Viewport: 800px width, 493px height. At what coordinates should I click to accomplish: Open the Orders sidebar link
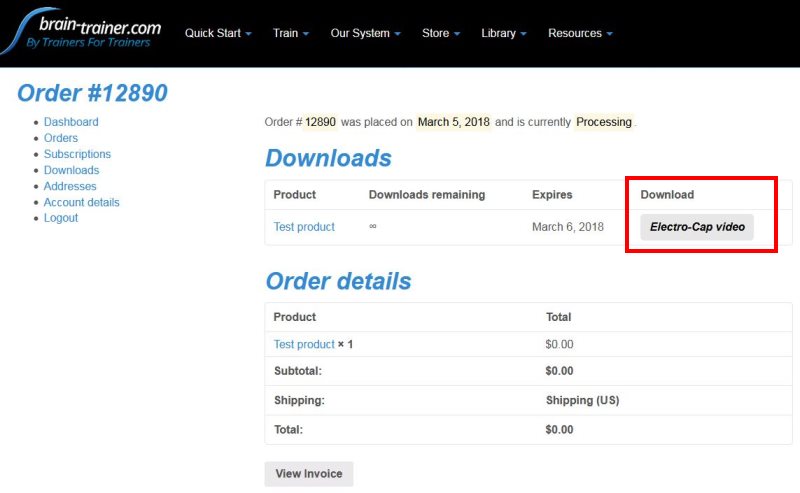tap(61, 138)
